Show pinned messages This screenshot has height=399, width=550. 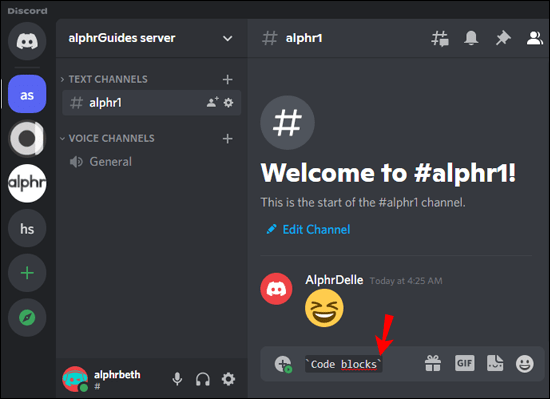[x=503, y=38]
